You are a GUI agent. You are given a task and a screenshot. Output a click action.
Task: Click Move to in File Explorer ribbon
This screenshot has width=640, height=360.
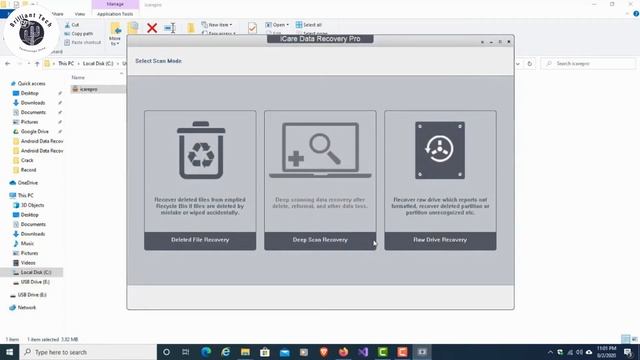(115, 34)
